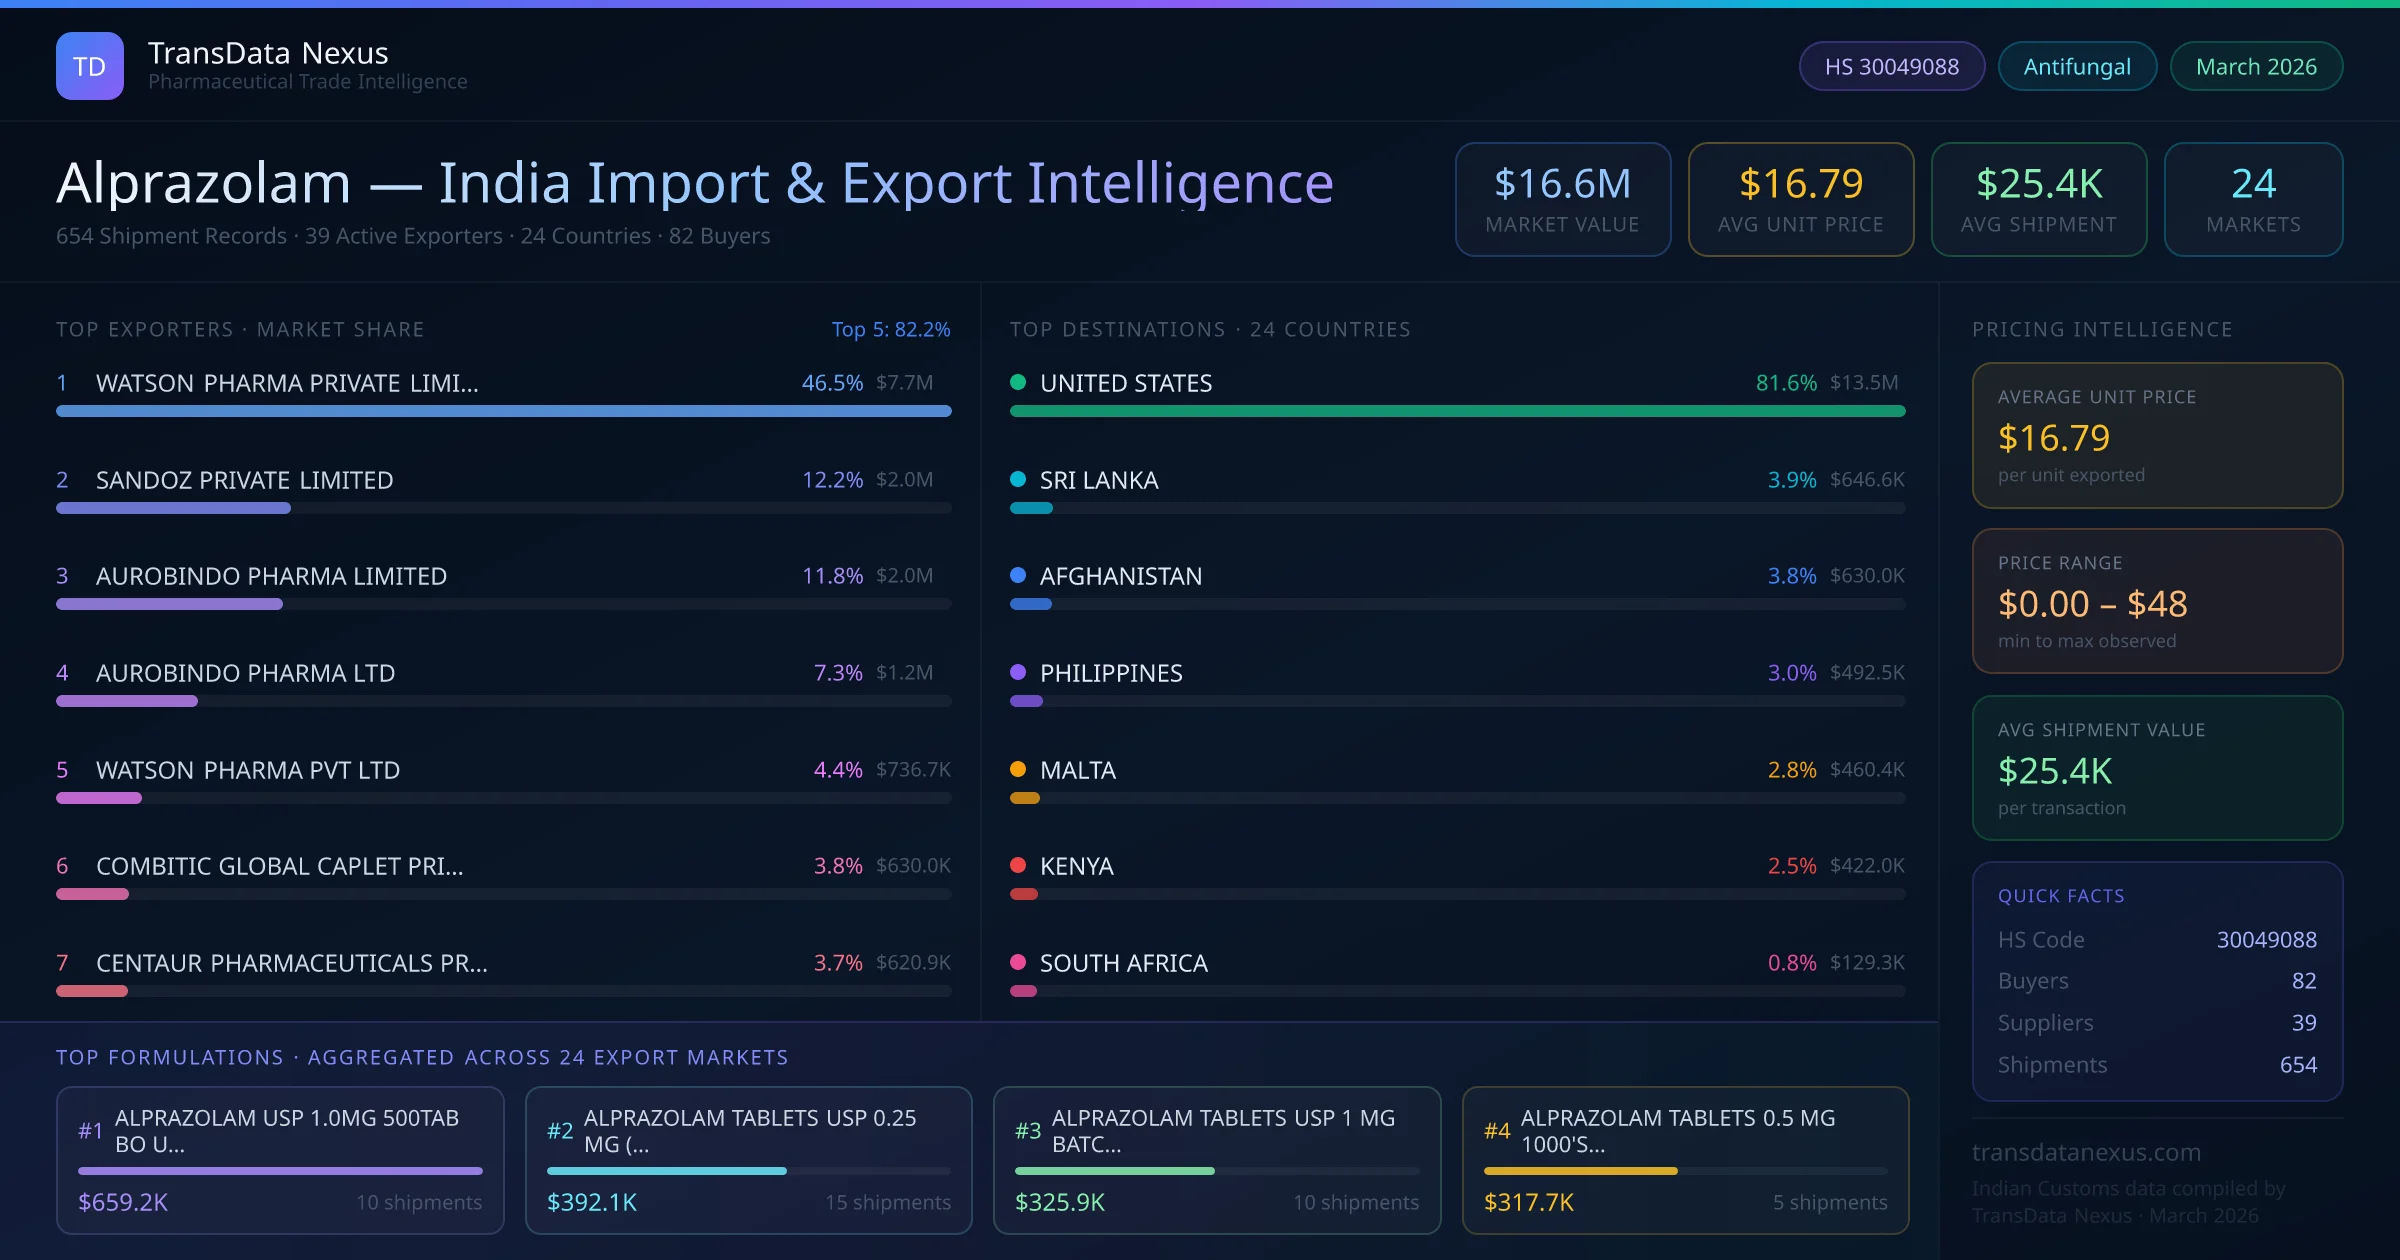
Task: Click the United States destination dot
Action: click(x=1018, y=382)
